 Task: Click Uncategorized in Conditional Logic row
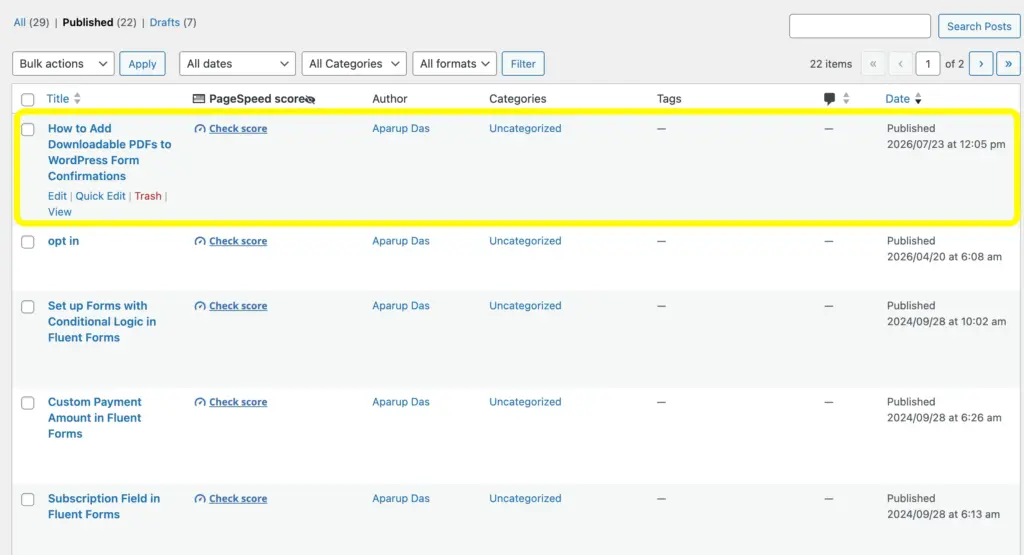pyautogui.click(x=525, y=306)
